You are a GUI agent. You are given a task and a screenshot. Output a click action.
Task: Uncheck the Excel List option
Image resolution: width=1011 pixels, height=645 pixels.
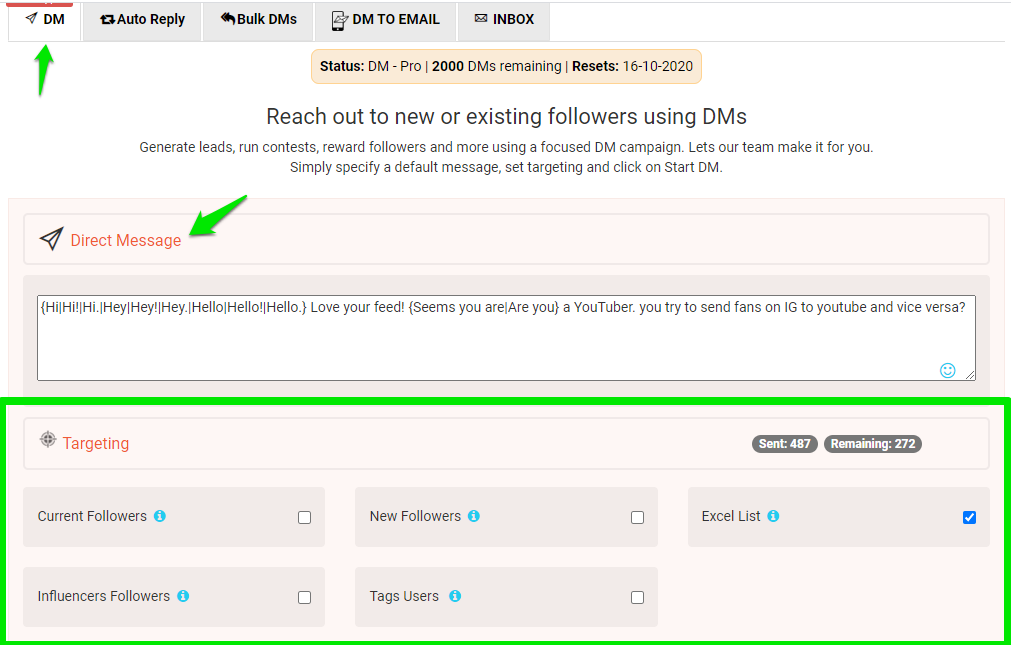969,517
